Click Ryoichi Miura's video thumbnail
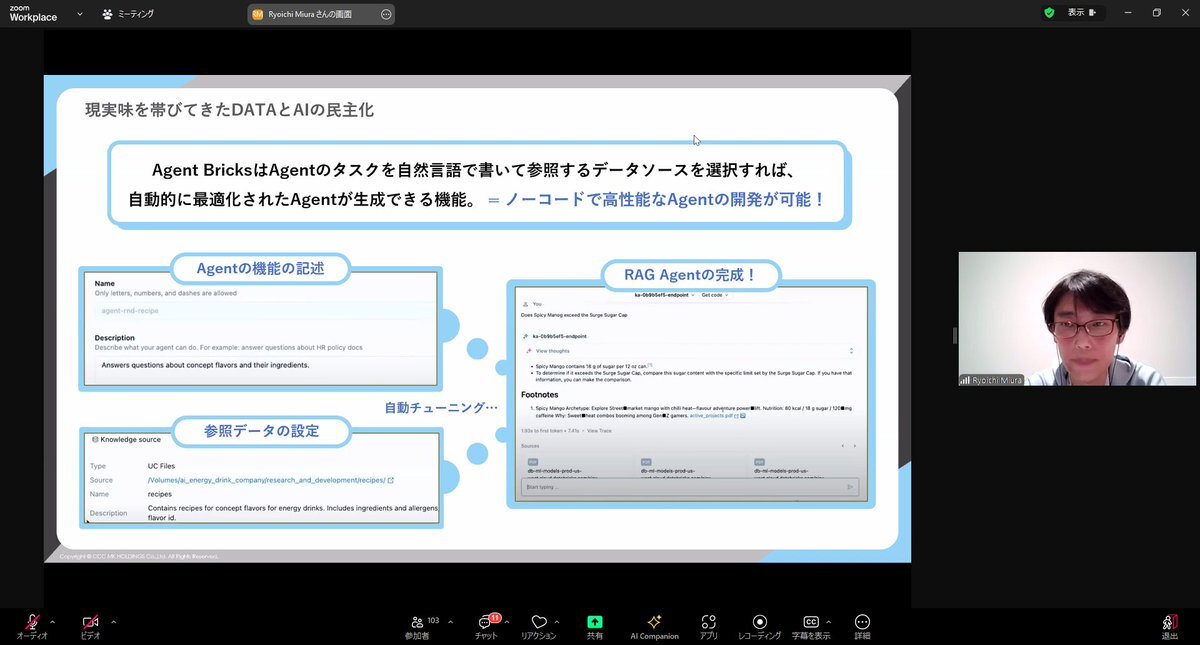 (1077, 318)
